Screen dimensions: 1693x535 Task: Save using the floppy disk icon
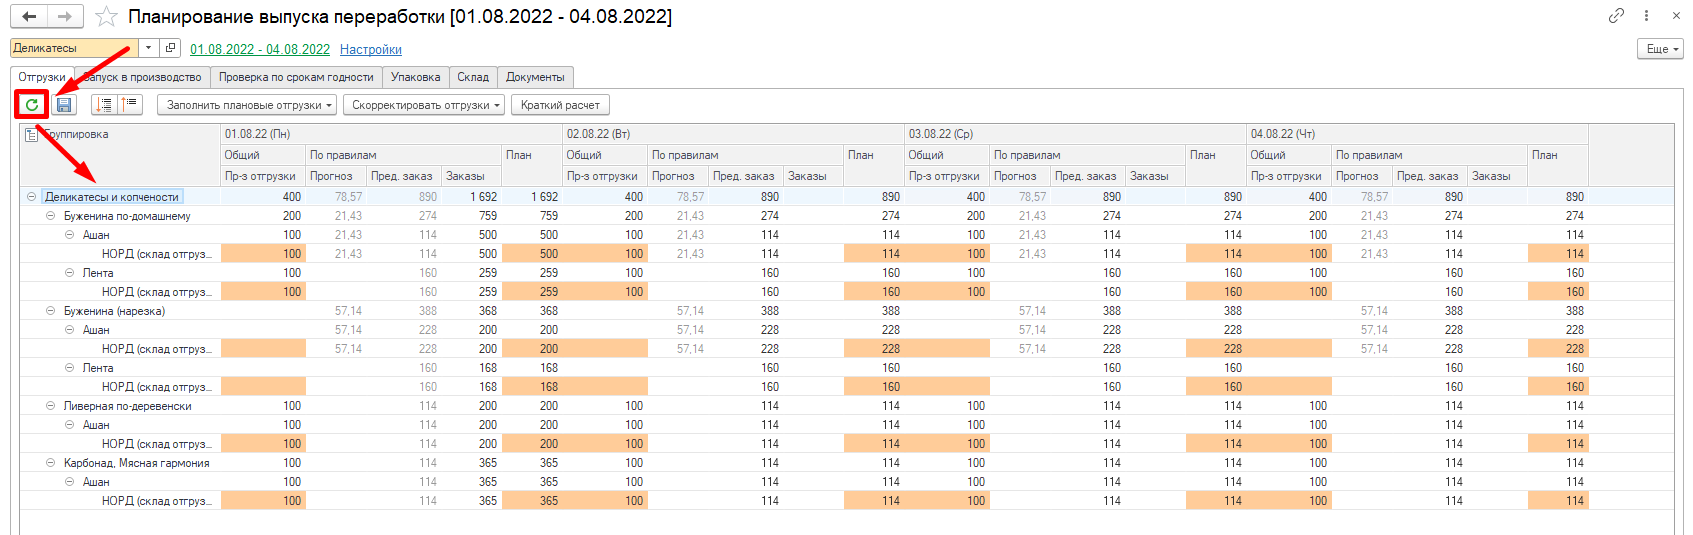(x=64, y=104)
